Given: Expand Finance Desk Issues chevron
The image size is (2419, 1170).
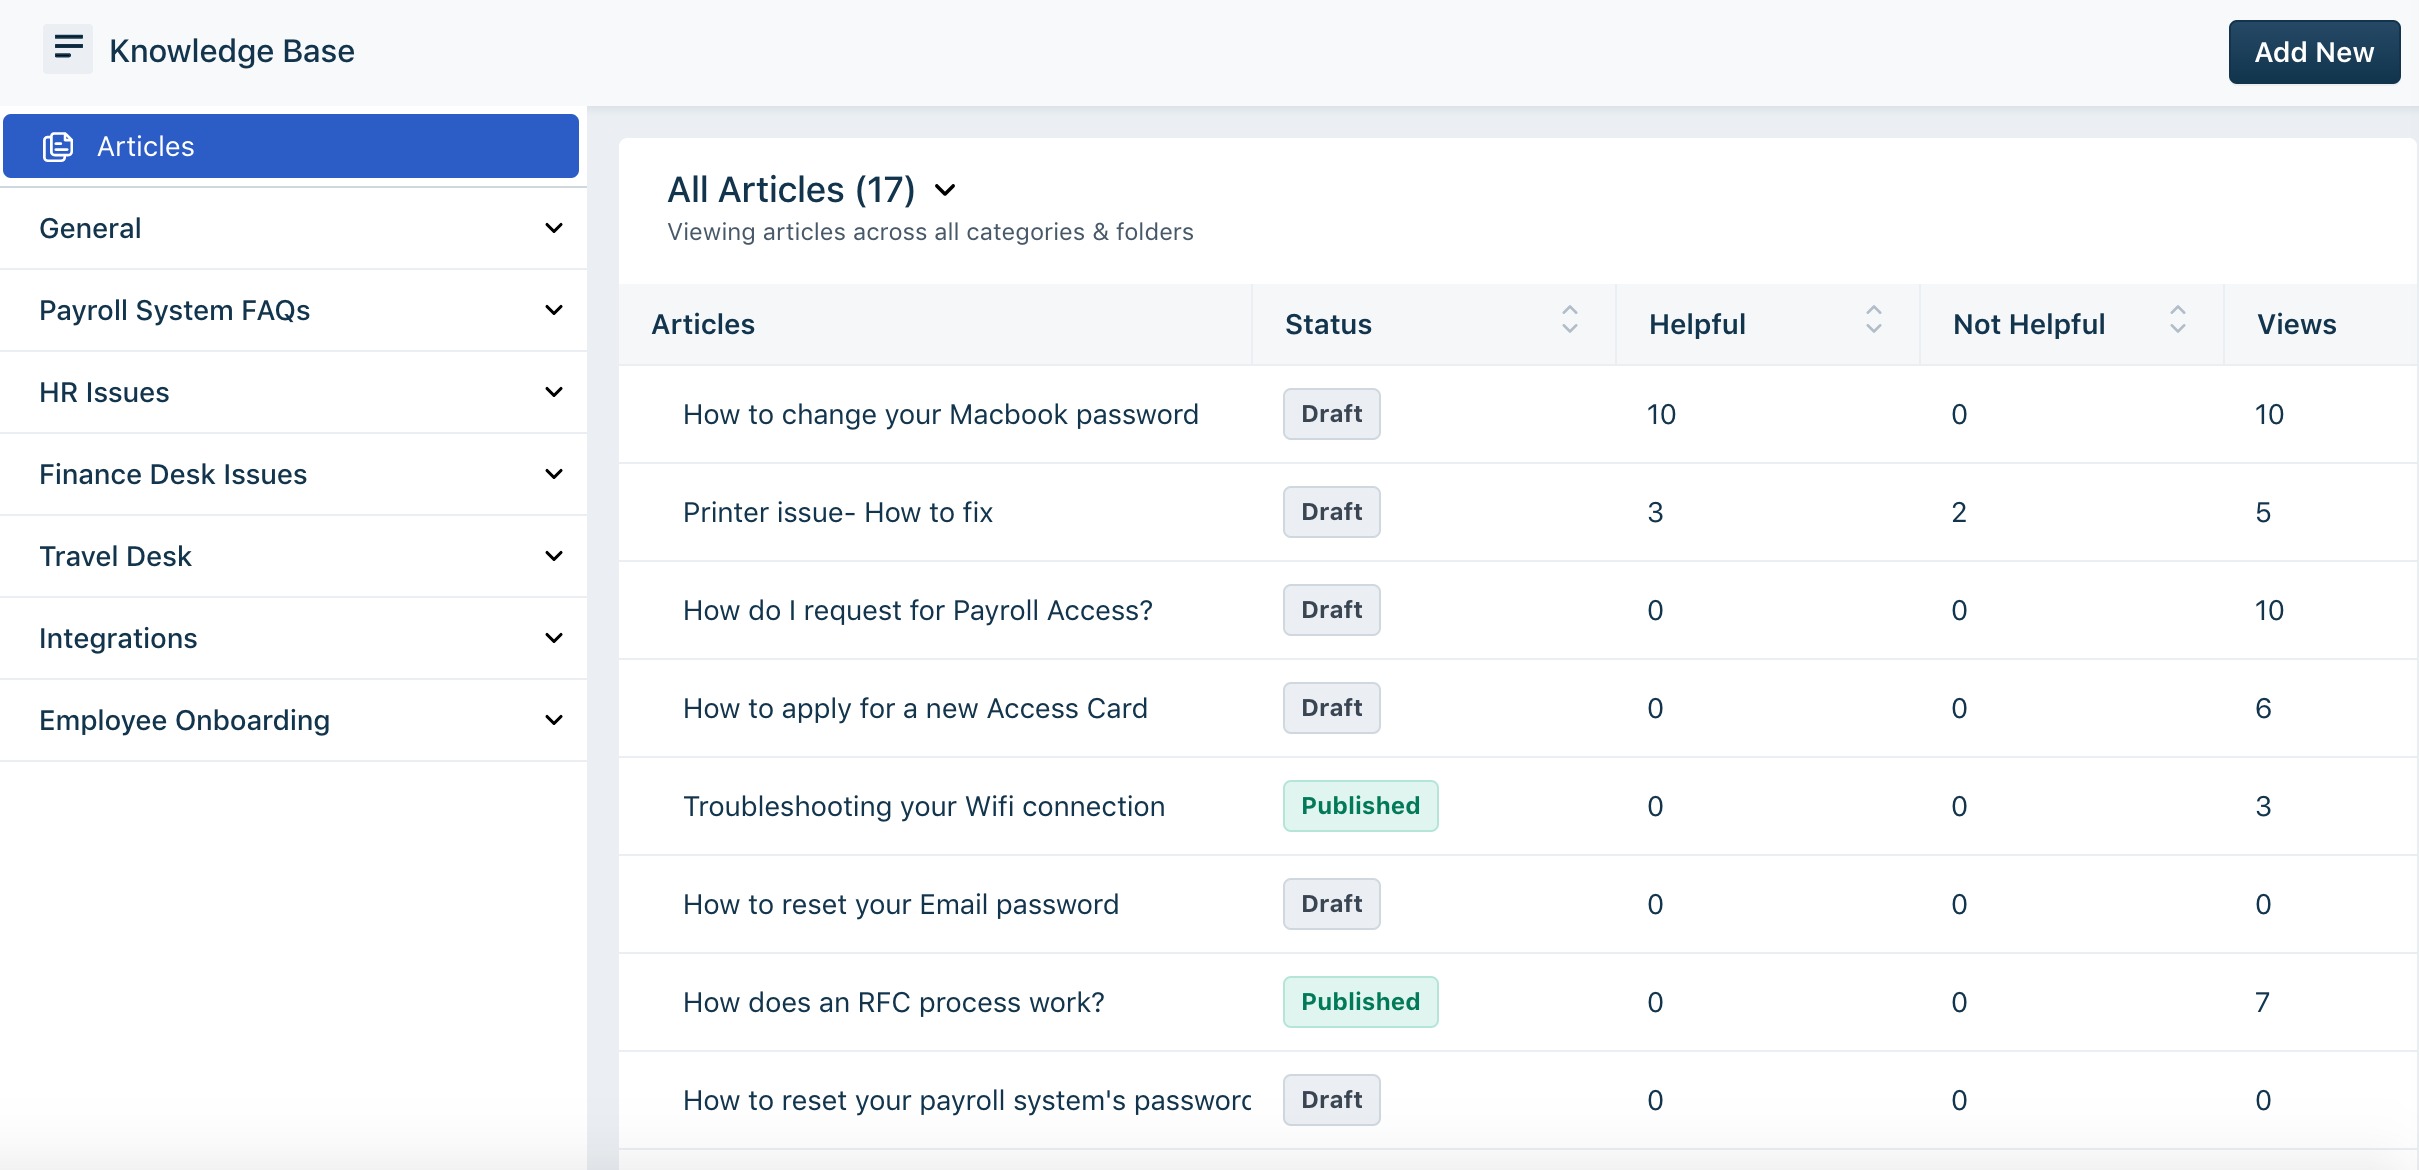Looking at the screenshot, I should point(553,475).
